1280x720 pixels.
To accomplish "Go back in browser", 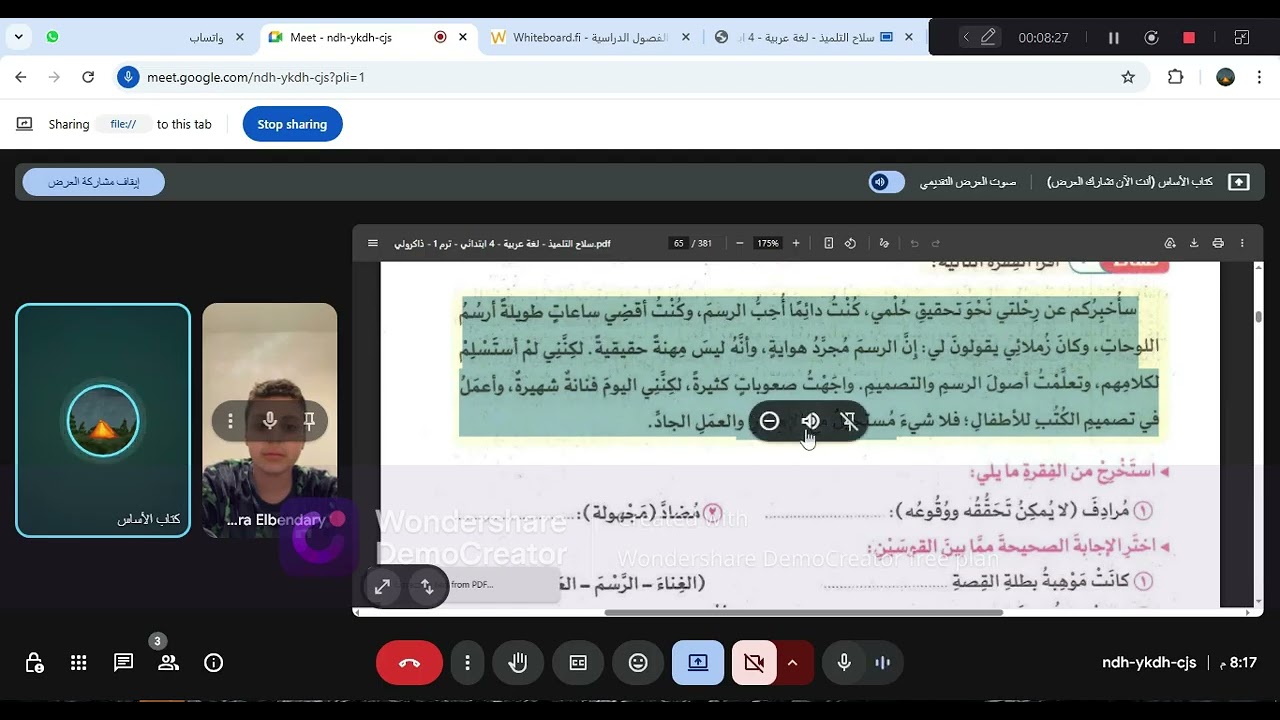I will tap(21, 77).
